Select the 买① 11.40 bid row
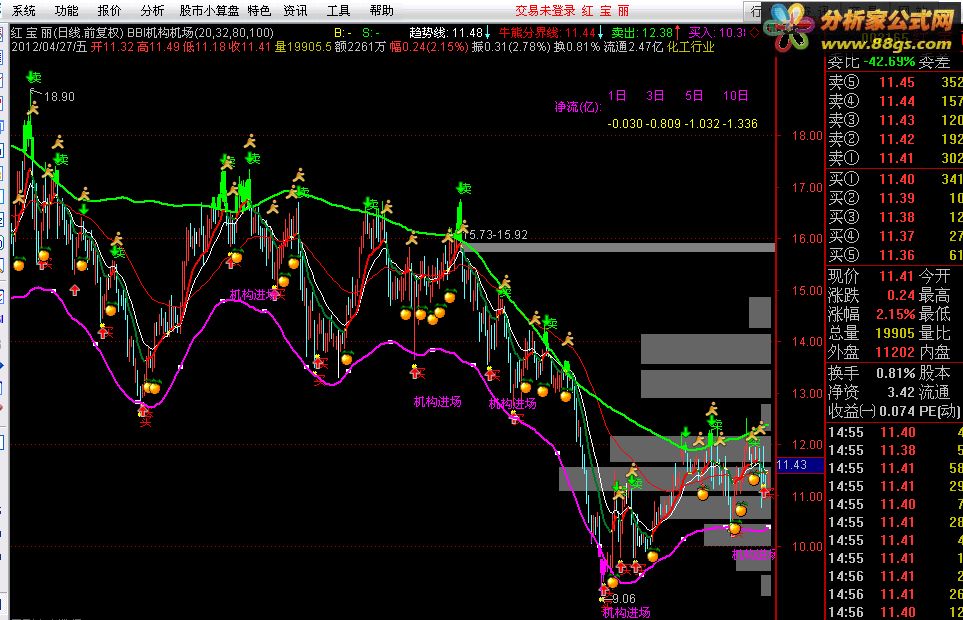963x620 pixels. [x=895, y=179]
